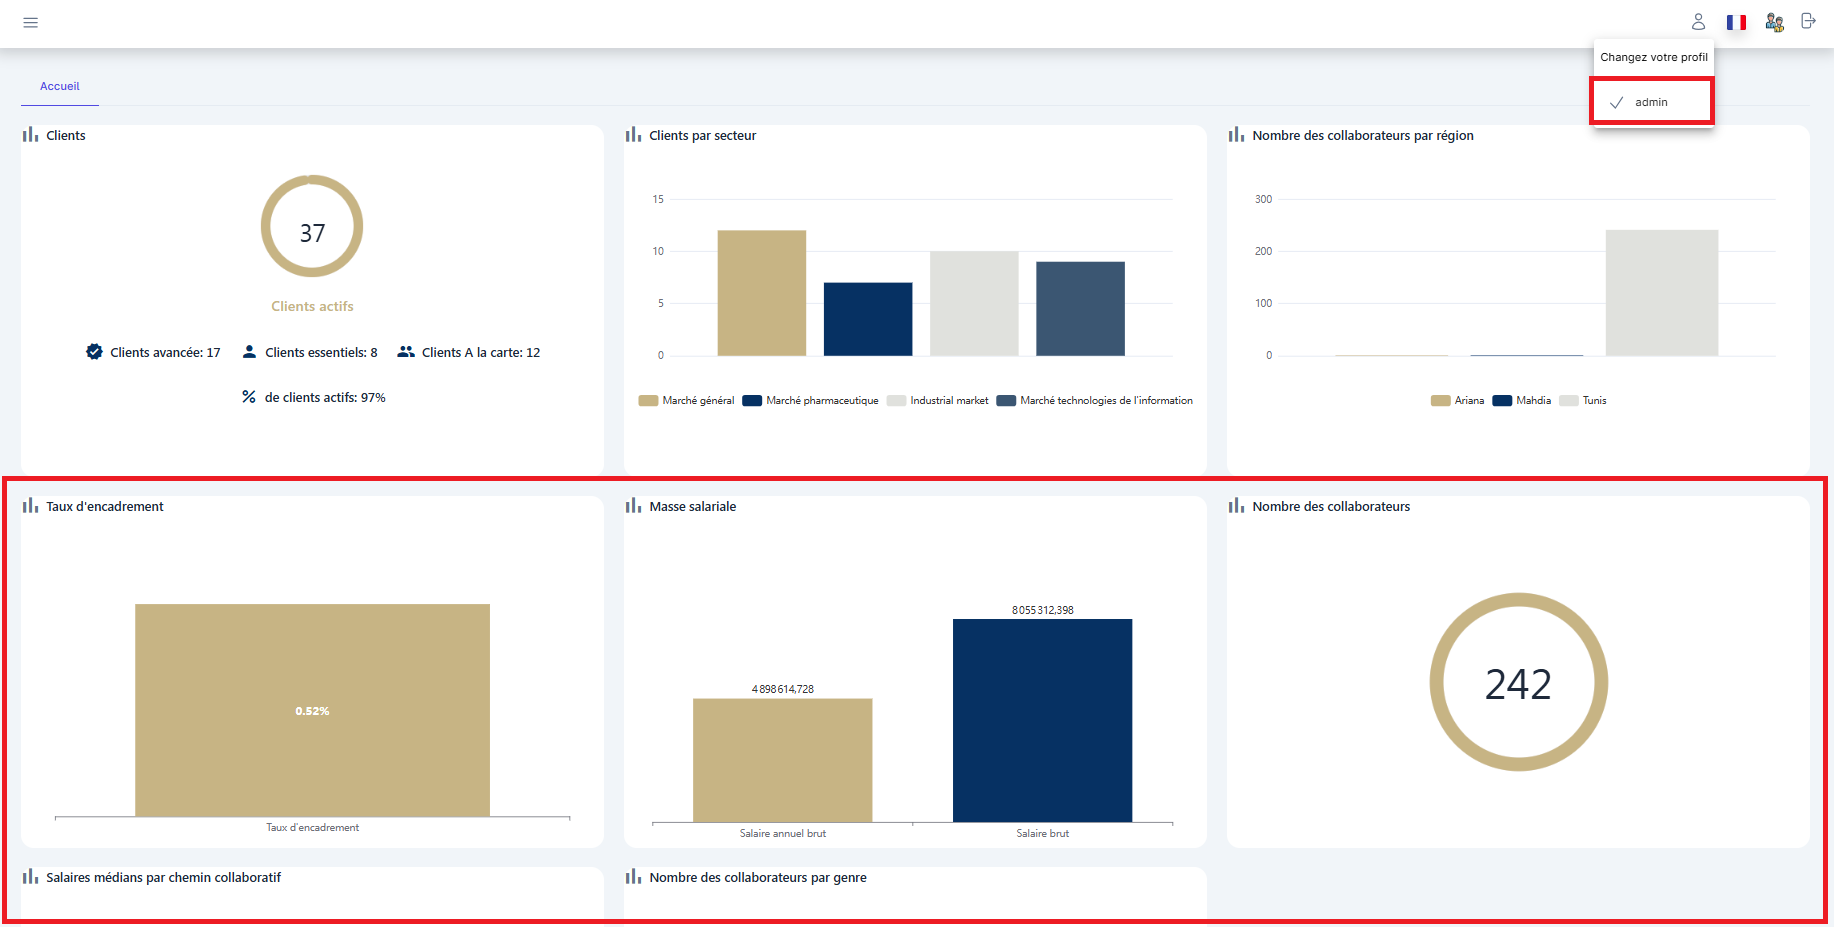Viewport: 1834px width, 927px height.
Task: Click the percent icon beside de clients actifs
Action: (249, 397)
